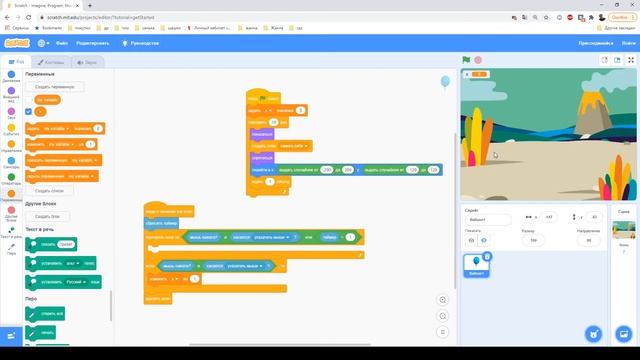Viewport: 640px width, 360px height.
Task: Switch to the Costumes tab
Action: pos(51,62)
